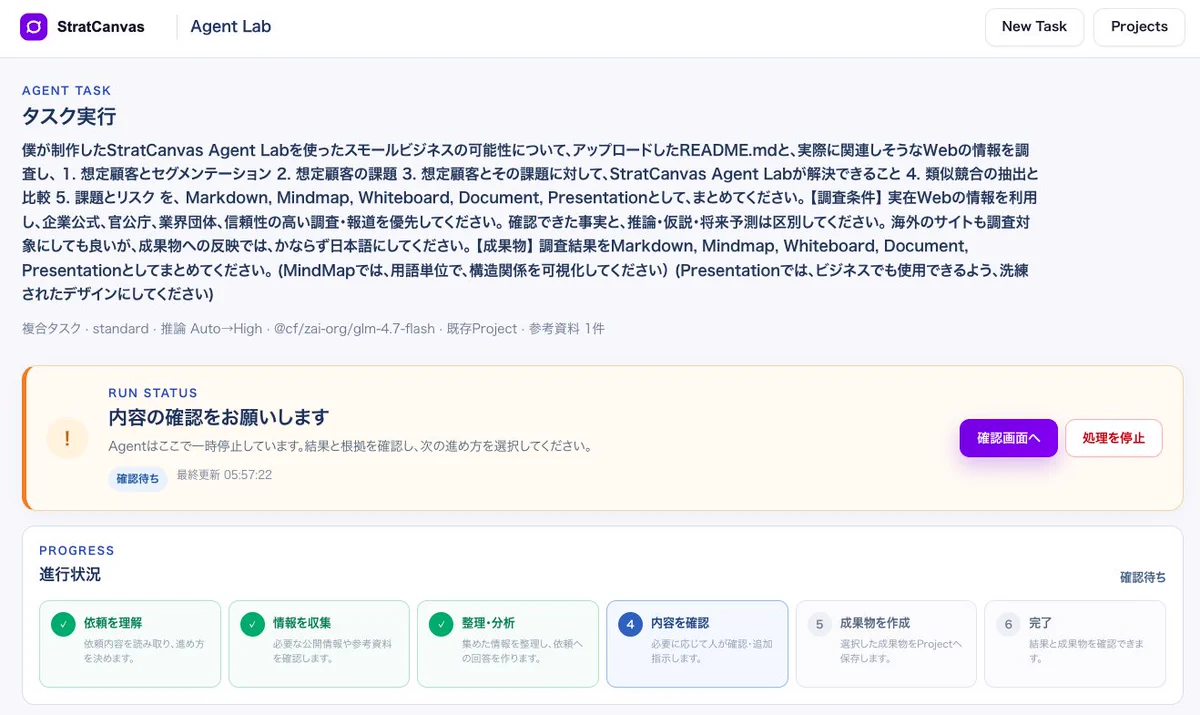This screenshot has width=1200, height=715.
Task: Select the 情報を収集 progress card
Action: click(x=319, y=644)
